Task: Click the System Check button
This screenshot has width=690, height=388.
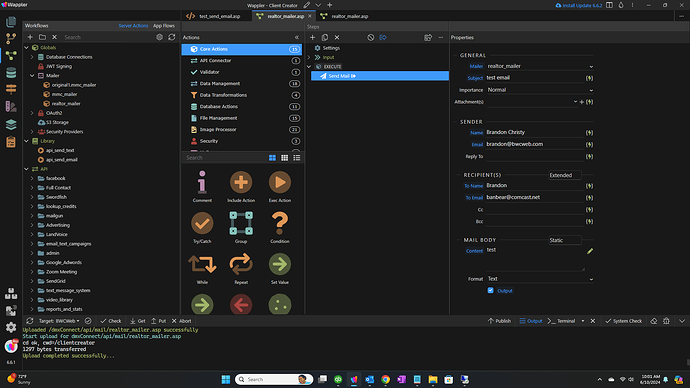Action: [623, 321]
